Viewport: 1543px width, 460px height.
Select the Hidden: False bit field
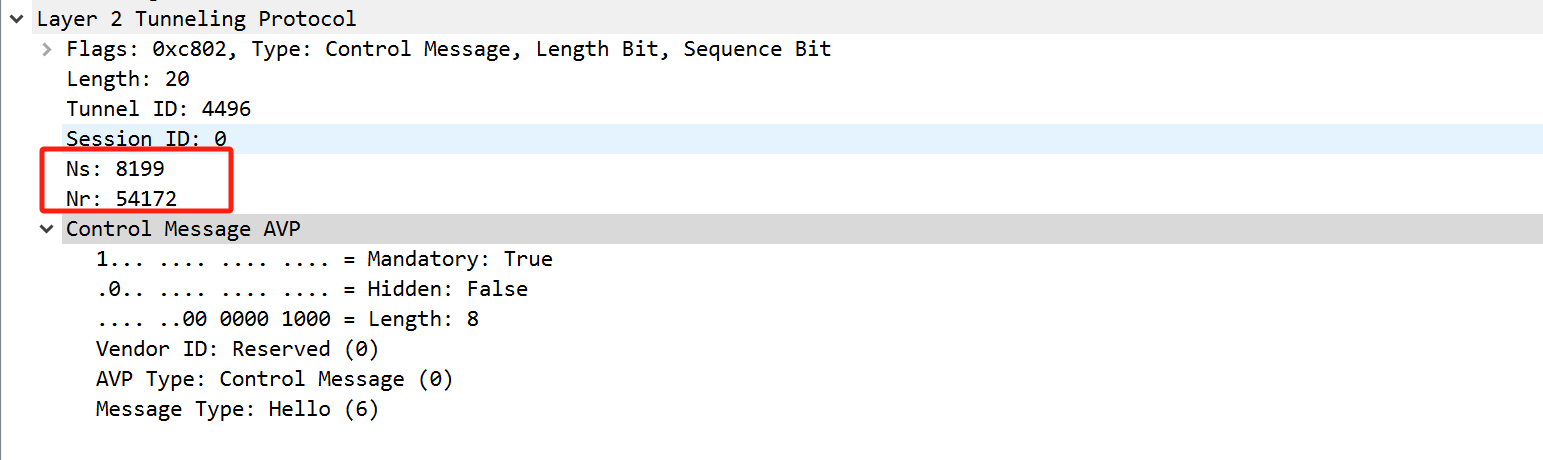[x=447, y=289]
